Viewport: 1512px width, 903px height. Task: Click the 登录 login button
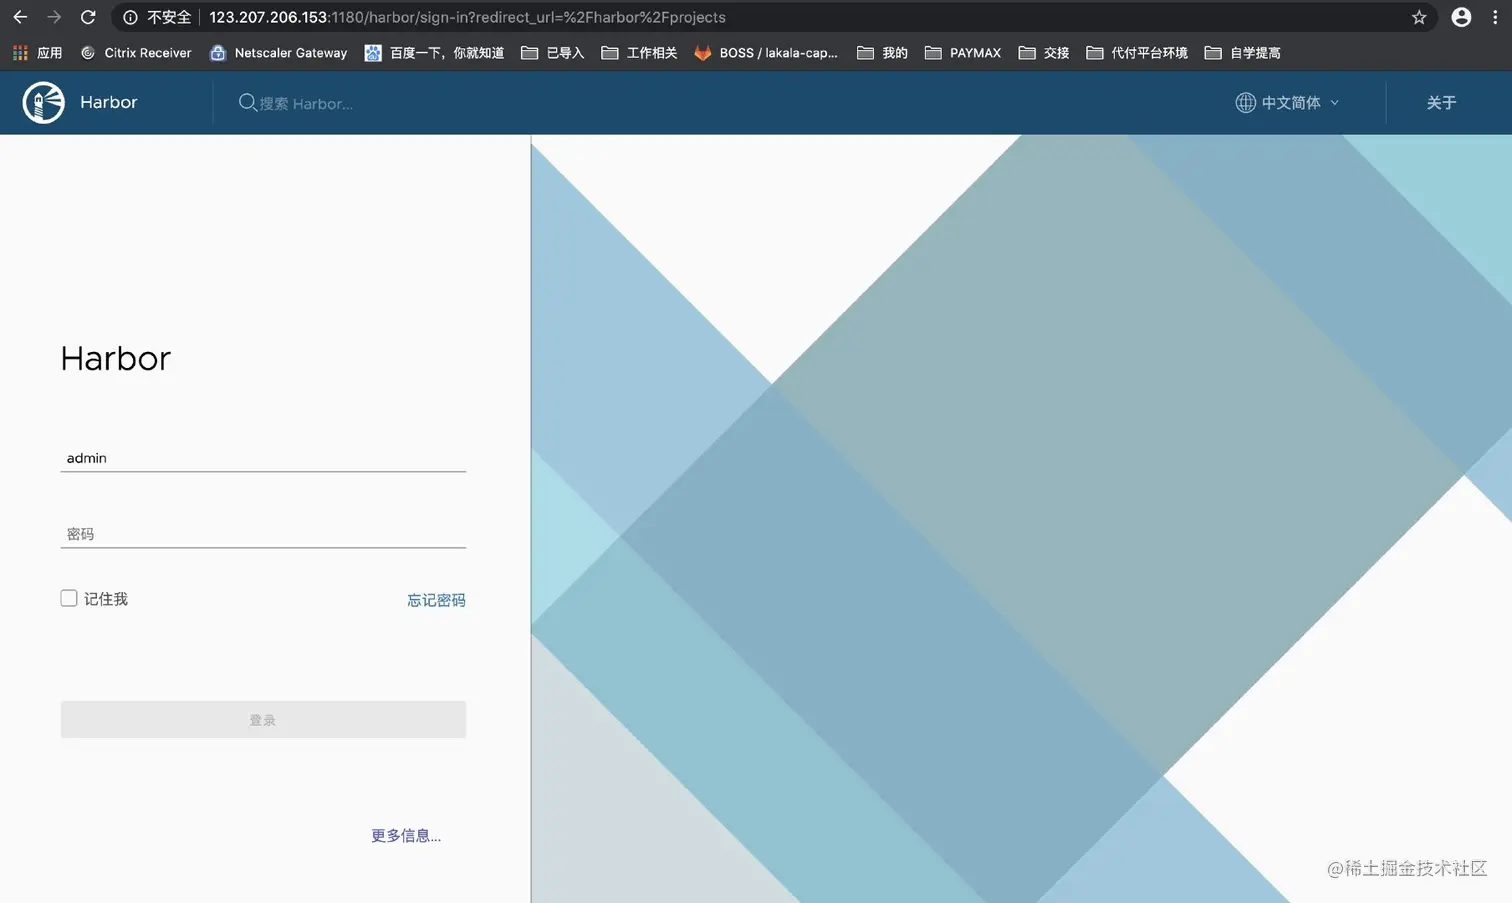(263, 719)
